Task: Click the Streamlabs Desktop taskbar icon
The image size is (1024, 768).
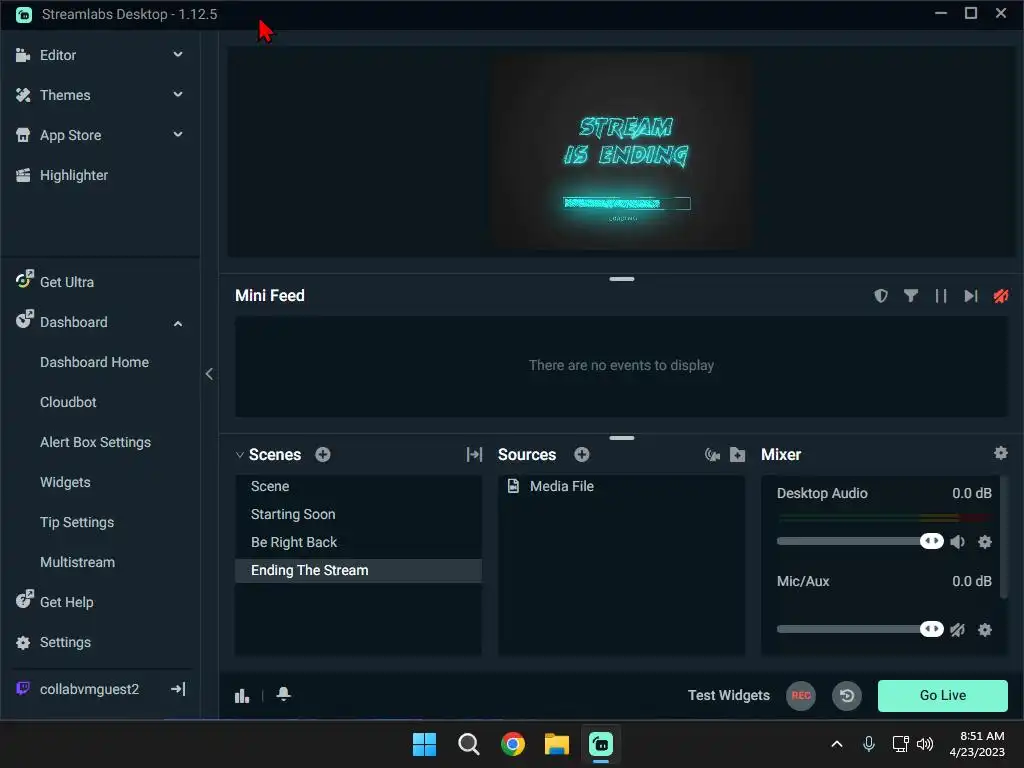Action: click(x=601, y=744)
